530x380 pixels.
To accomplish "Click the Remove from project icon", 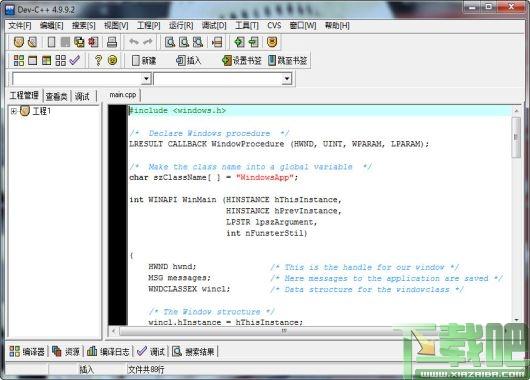I will pyautogui.click(x=254, y=42).
